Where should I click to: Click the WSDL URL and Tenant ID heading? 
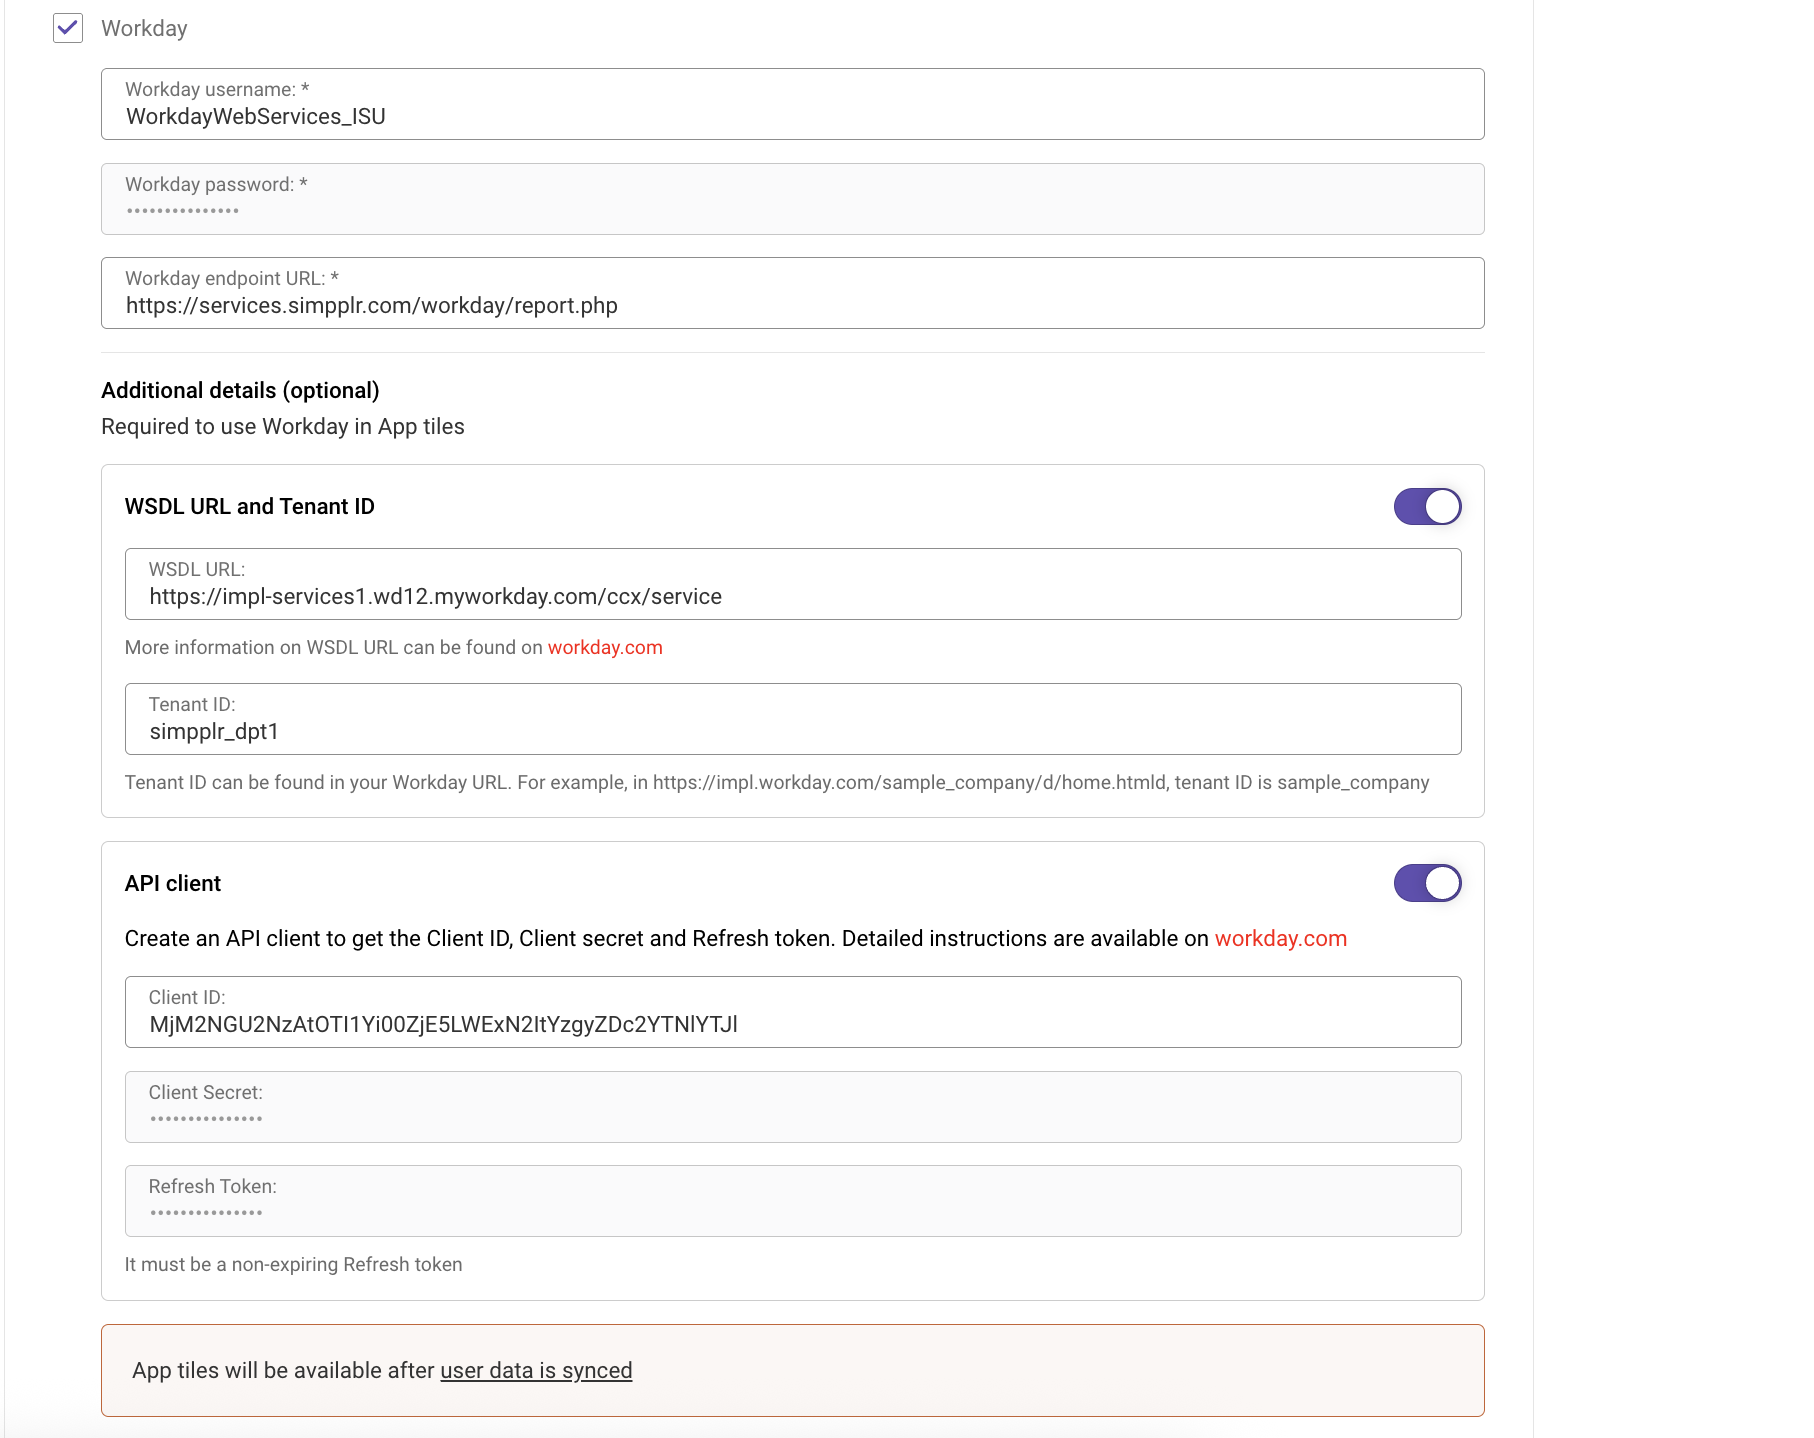(x=249, y=506)
